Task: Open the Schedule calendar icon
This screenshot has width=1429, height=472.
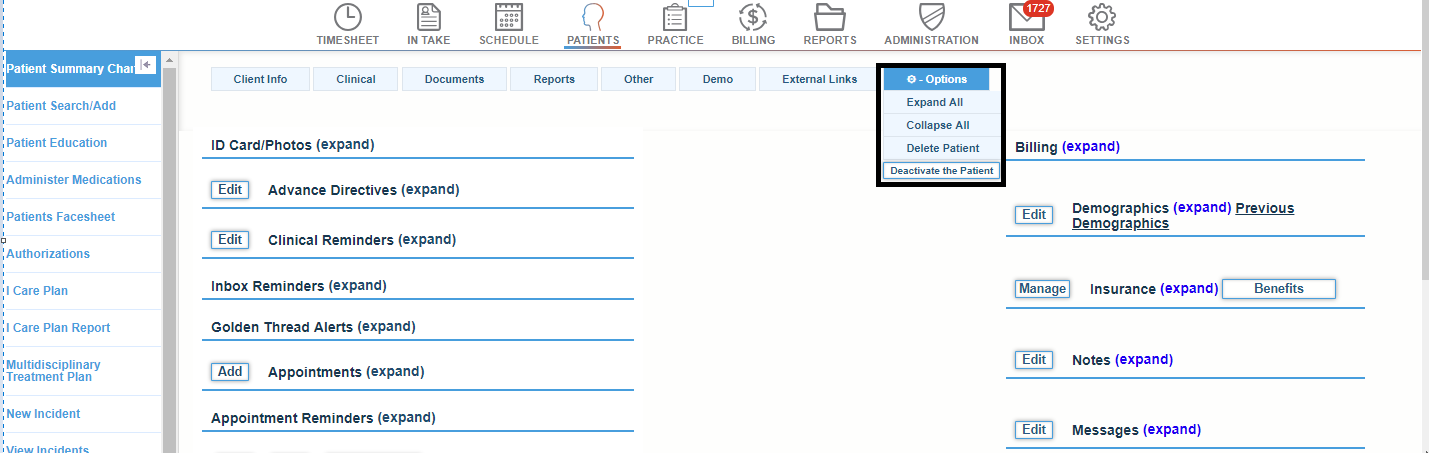Action: [x=508, y=17]
